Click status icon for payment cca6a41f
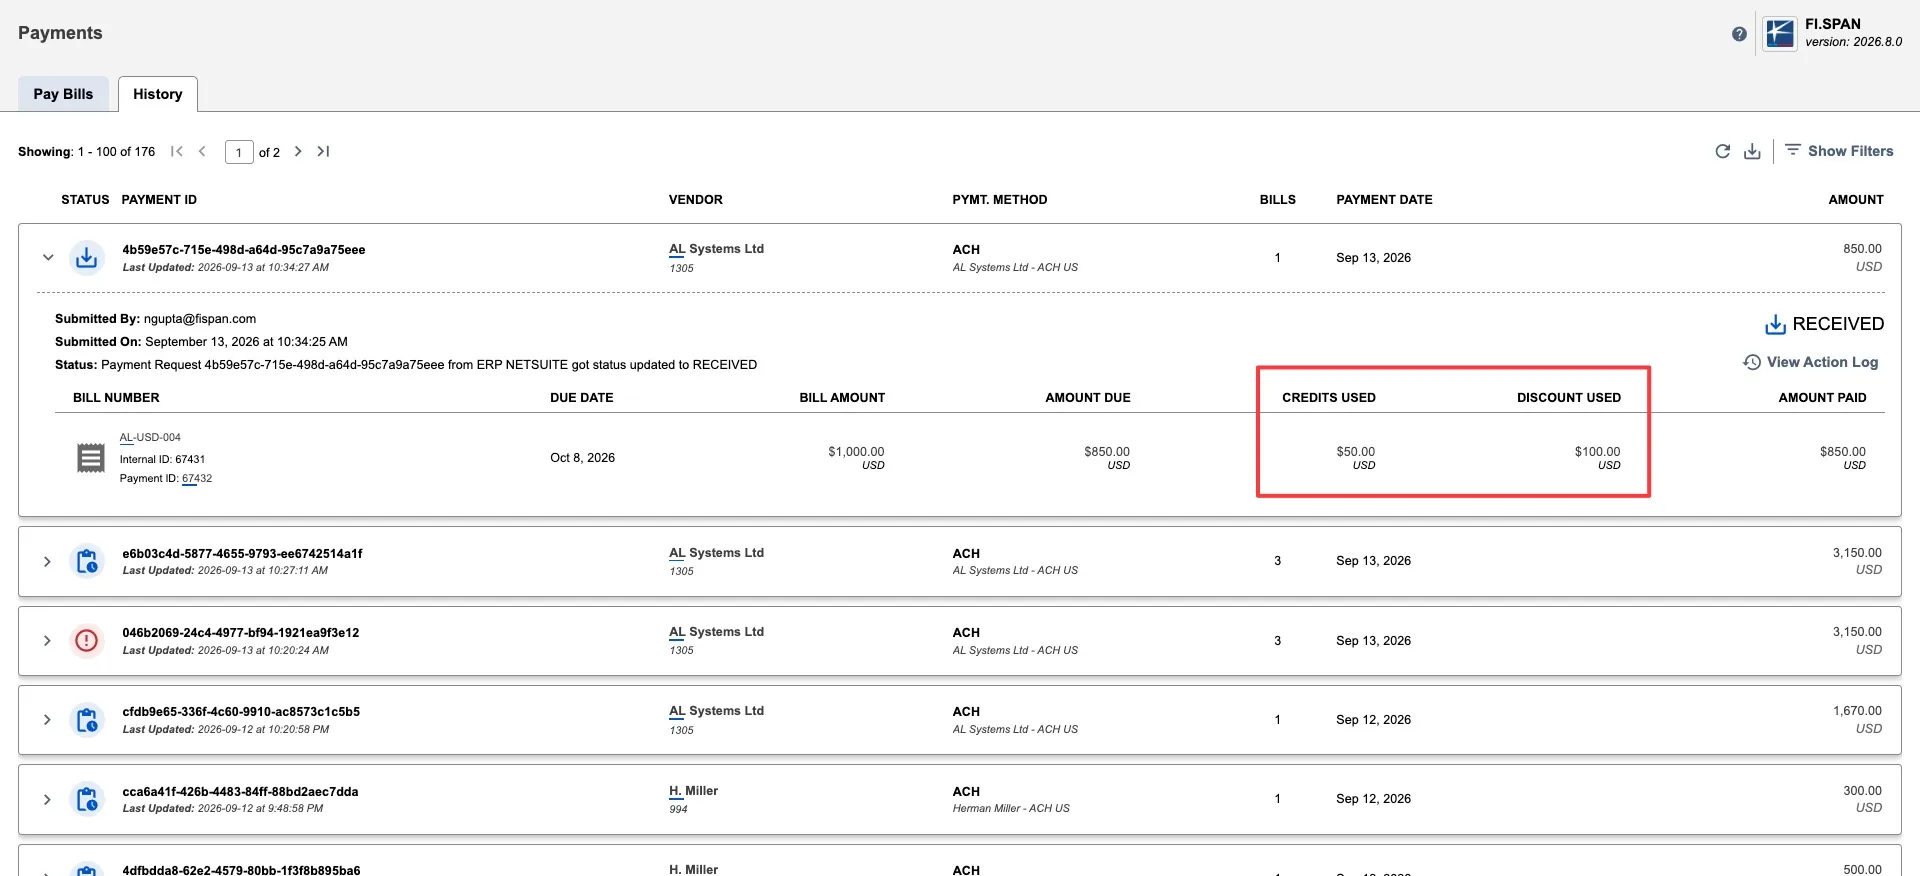The width and height of the screenshot is (1920, 876). (x=87, y=799)
